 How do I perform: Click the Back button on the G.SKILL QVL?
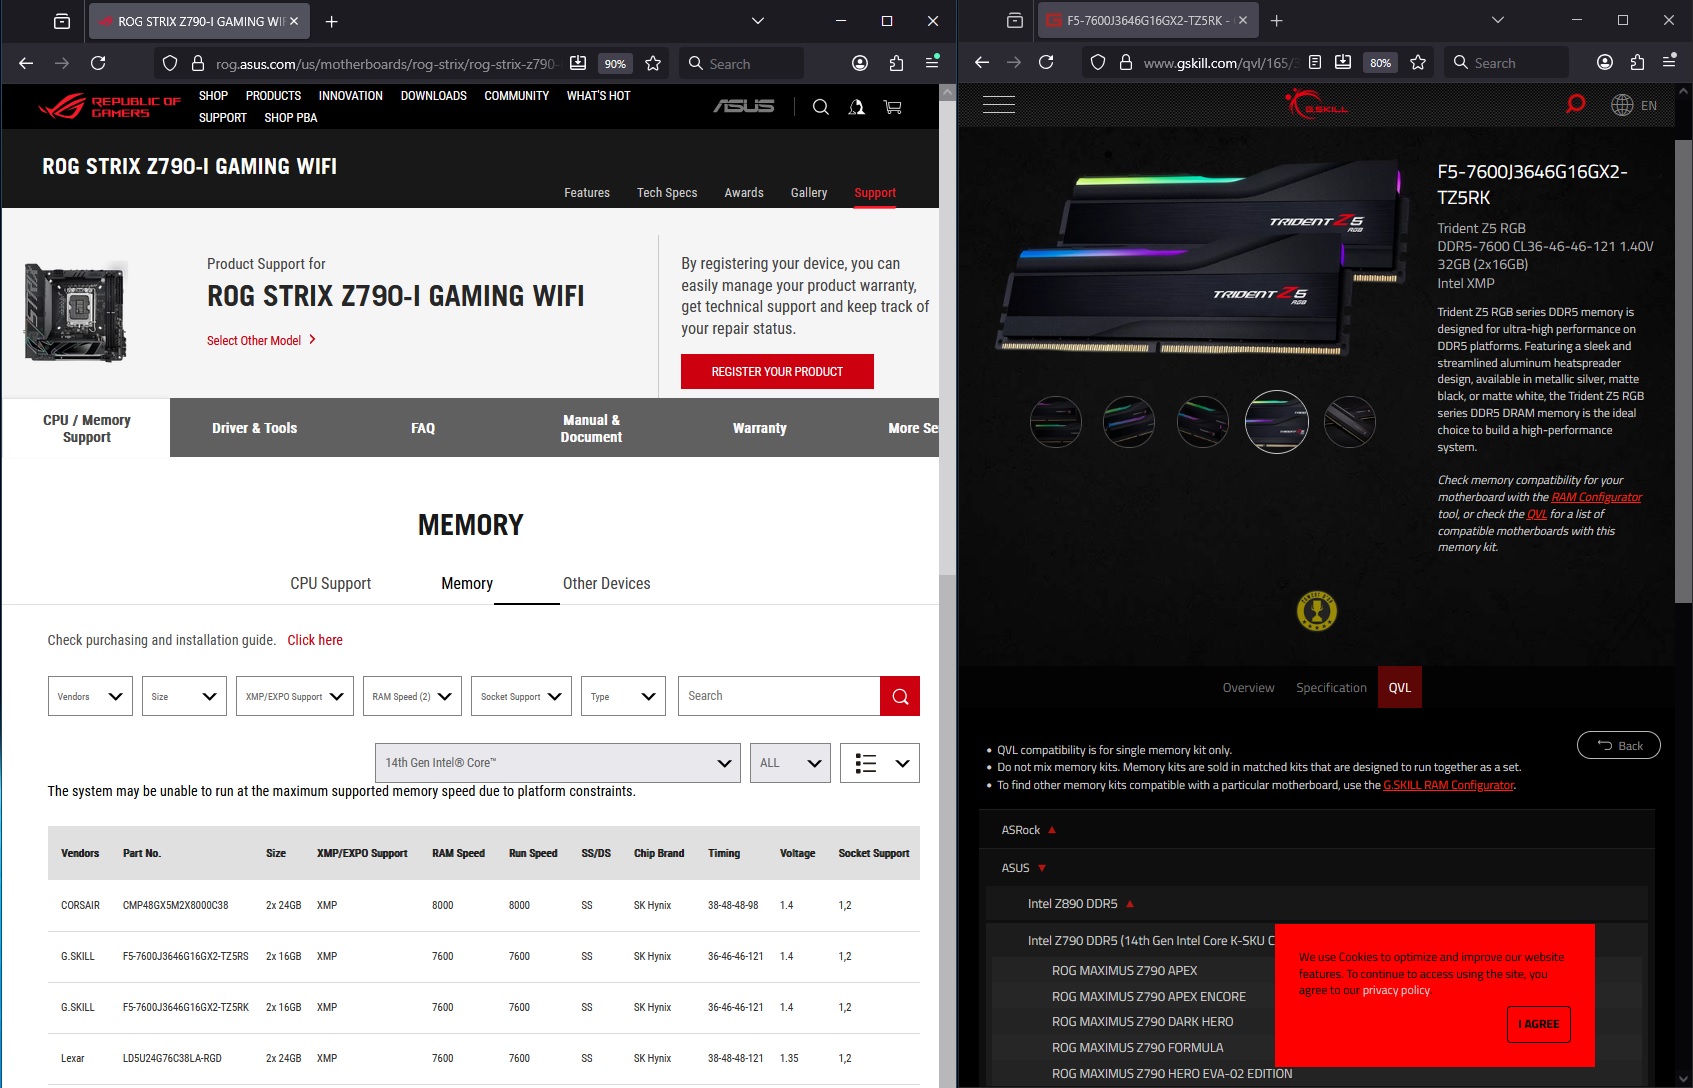coord(1619,745)
